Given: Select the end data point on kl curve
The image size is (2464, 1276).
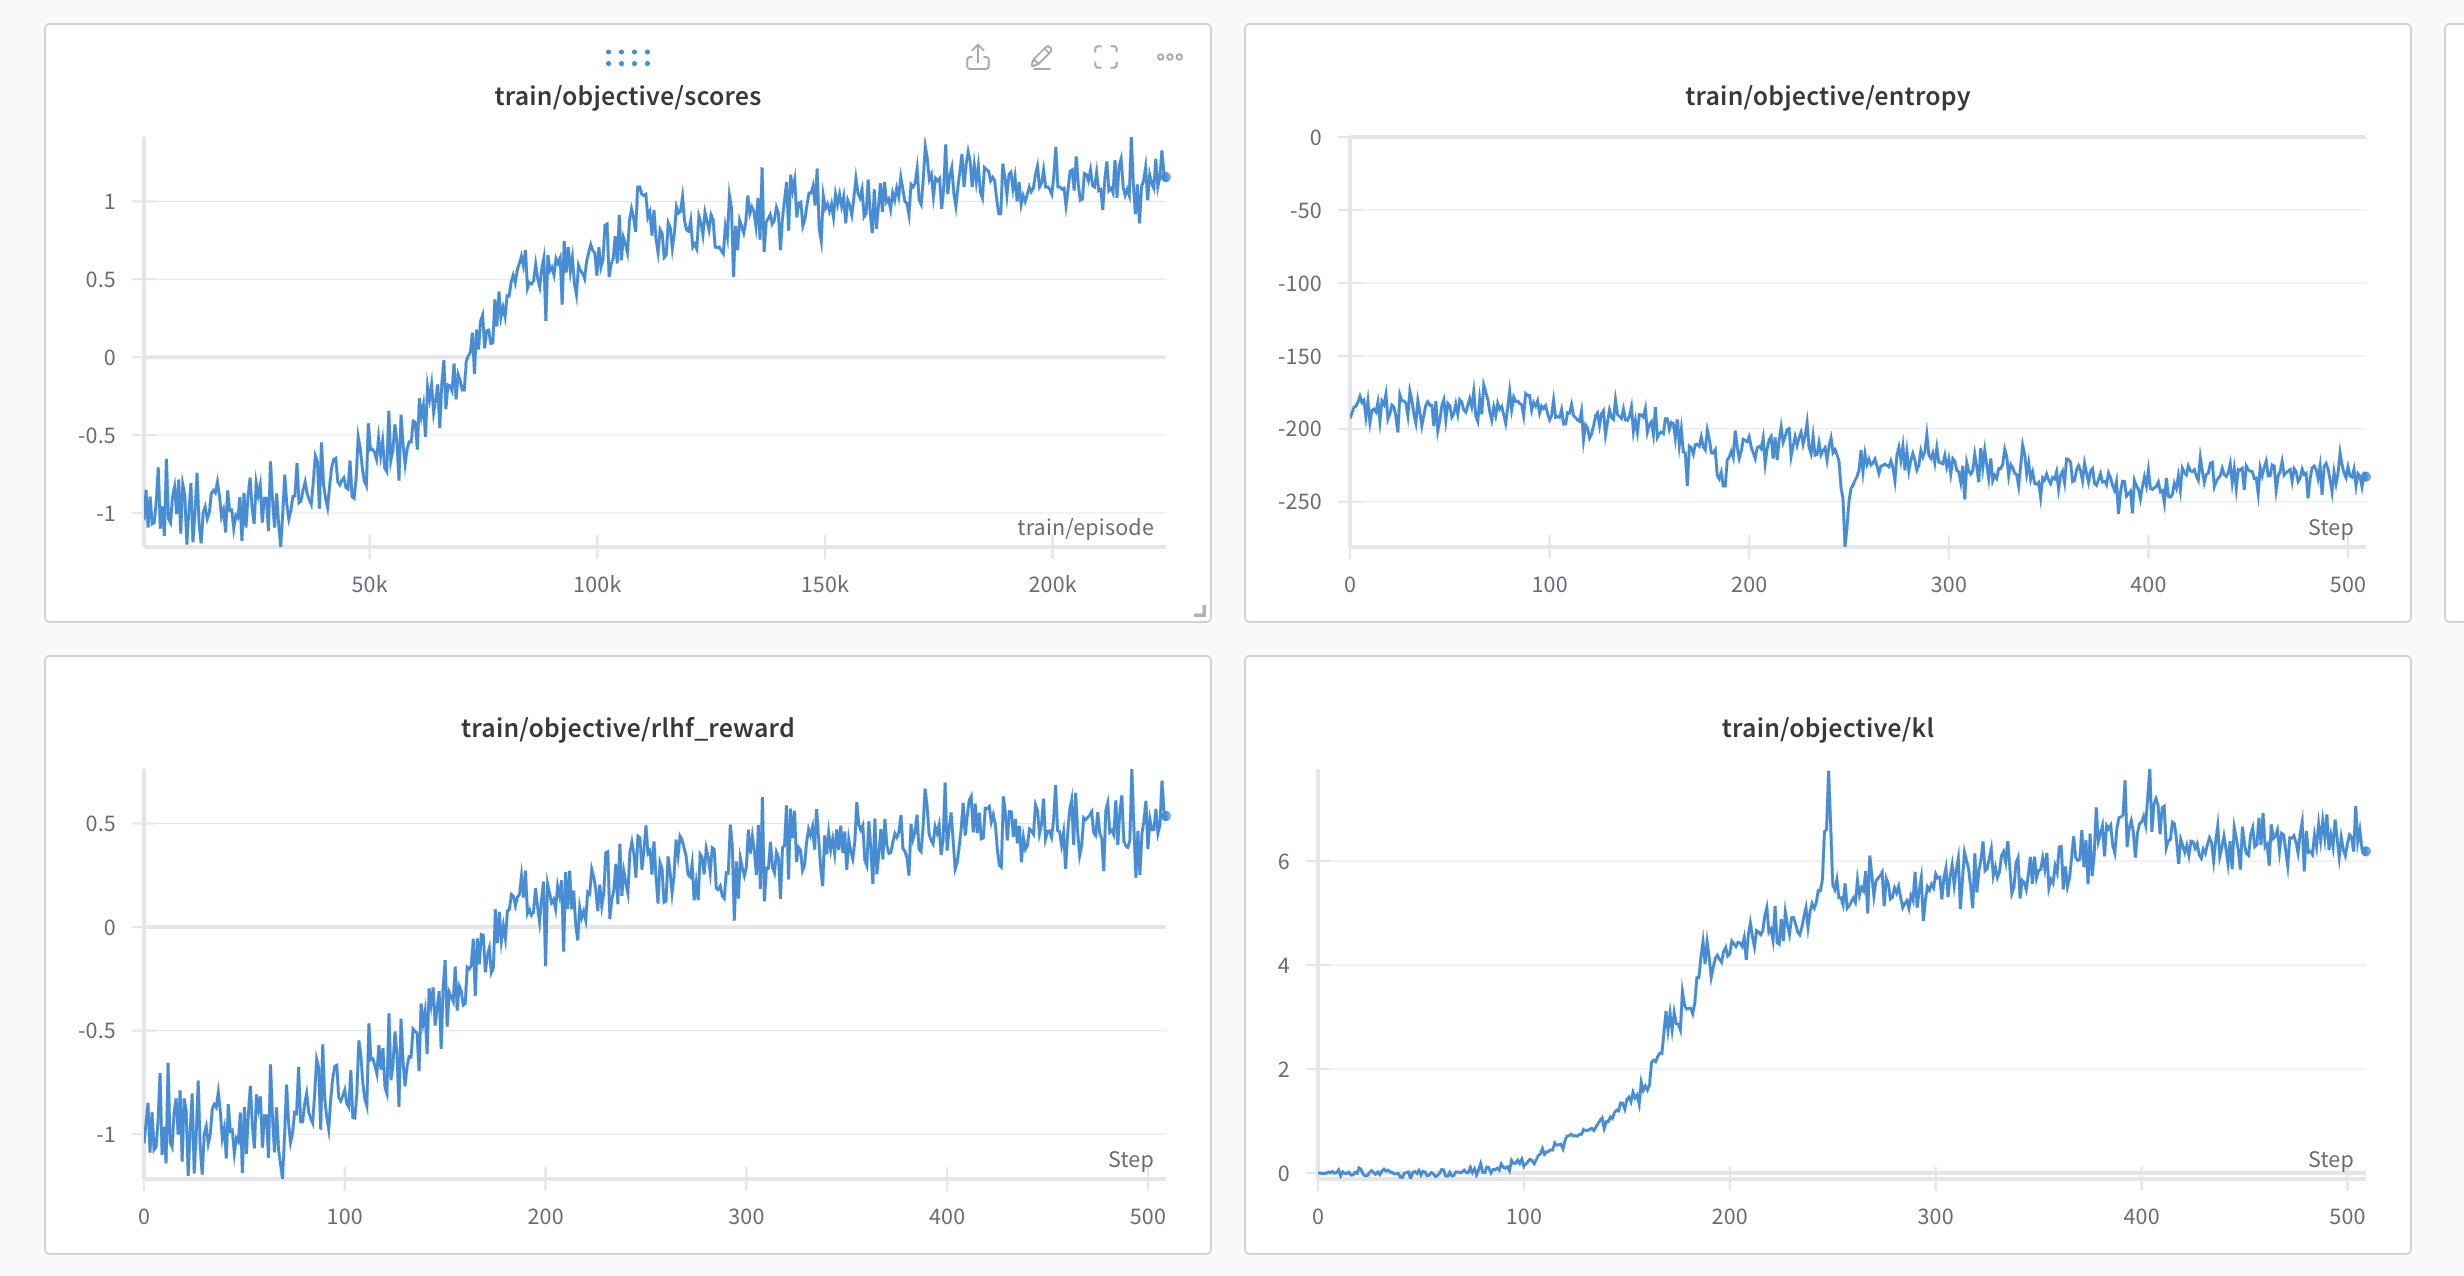Looking at the screenshot, I should pyautogui.click(x=2366, y=851).
